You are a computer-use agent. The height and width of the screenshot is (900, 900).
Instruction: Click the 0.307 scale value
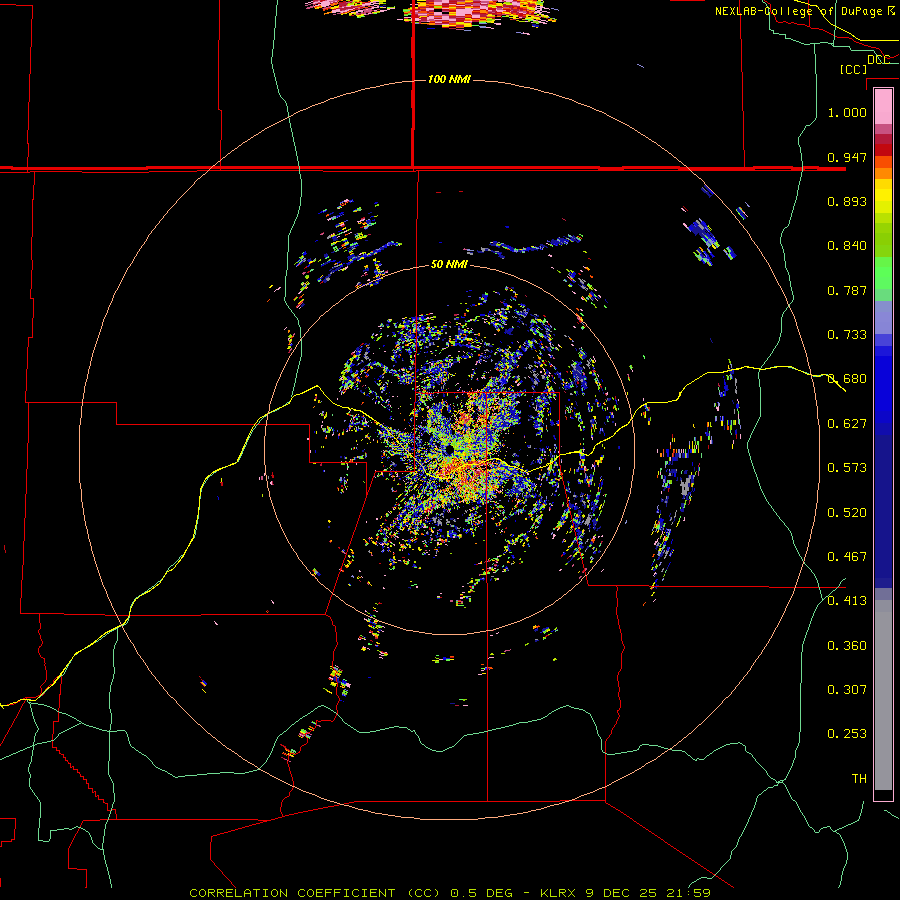[x=847, y=690]
